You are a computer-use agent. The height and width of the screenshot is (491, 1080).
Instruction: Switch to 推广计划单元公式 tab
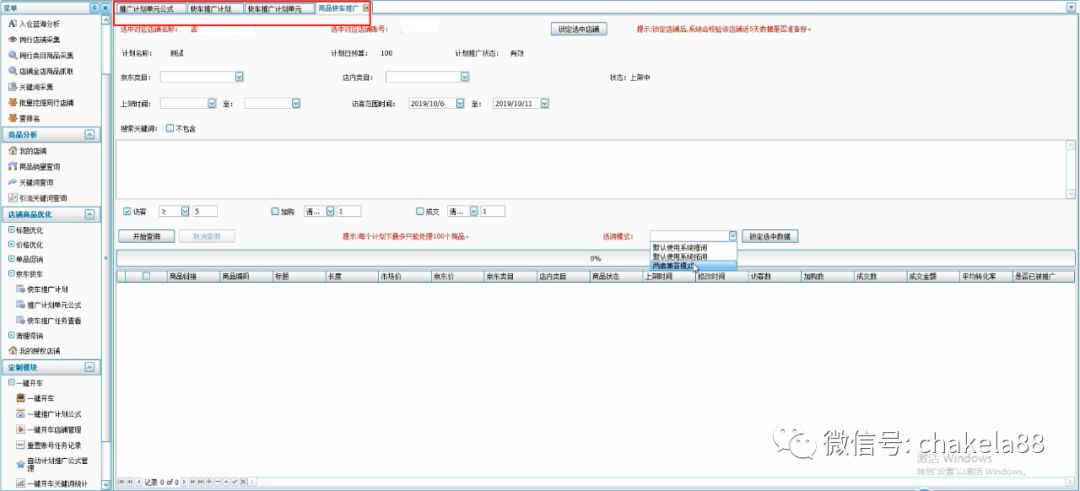click(149, 9)
